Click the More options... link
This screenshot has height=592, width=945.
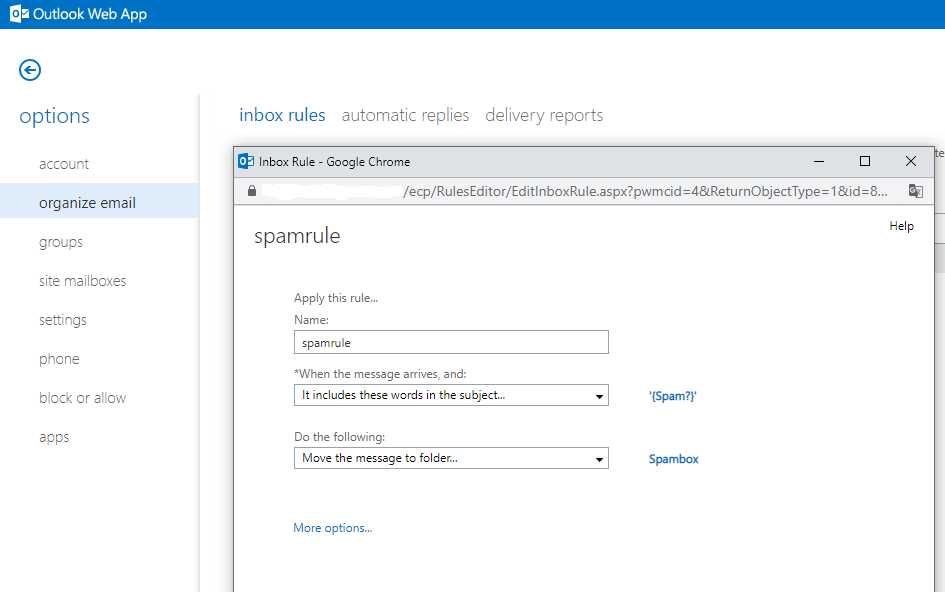[333, 528]
